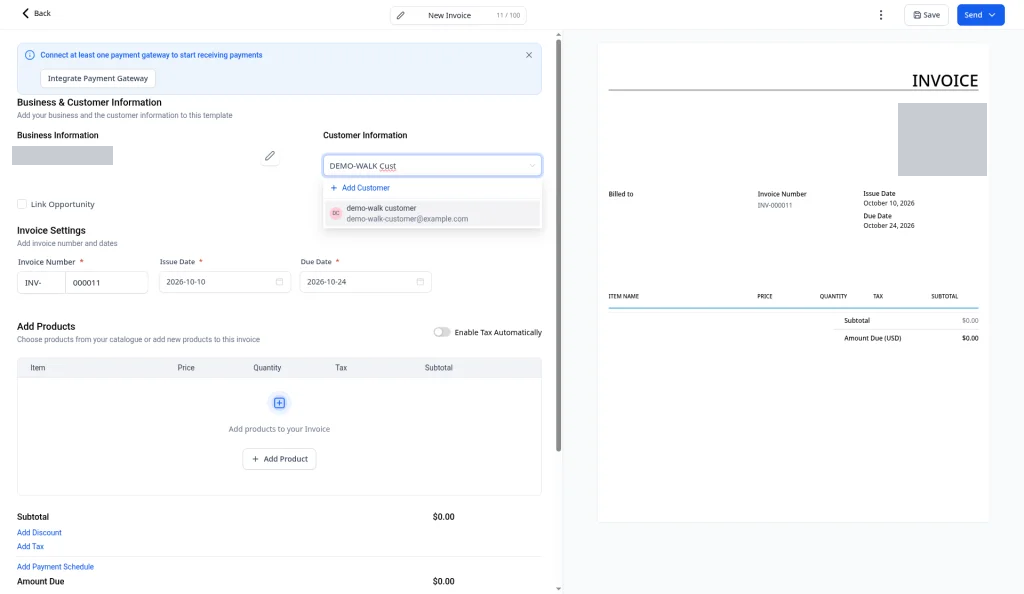Check the Link Opportunity checkbox

tap(22, 204)
